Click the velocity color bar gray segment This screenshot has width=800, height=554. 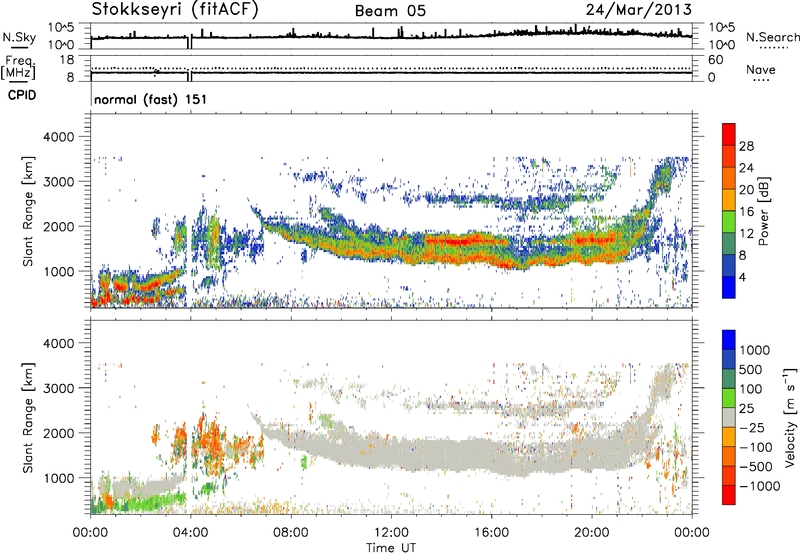[729, 417]
